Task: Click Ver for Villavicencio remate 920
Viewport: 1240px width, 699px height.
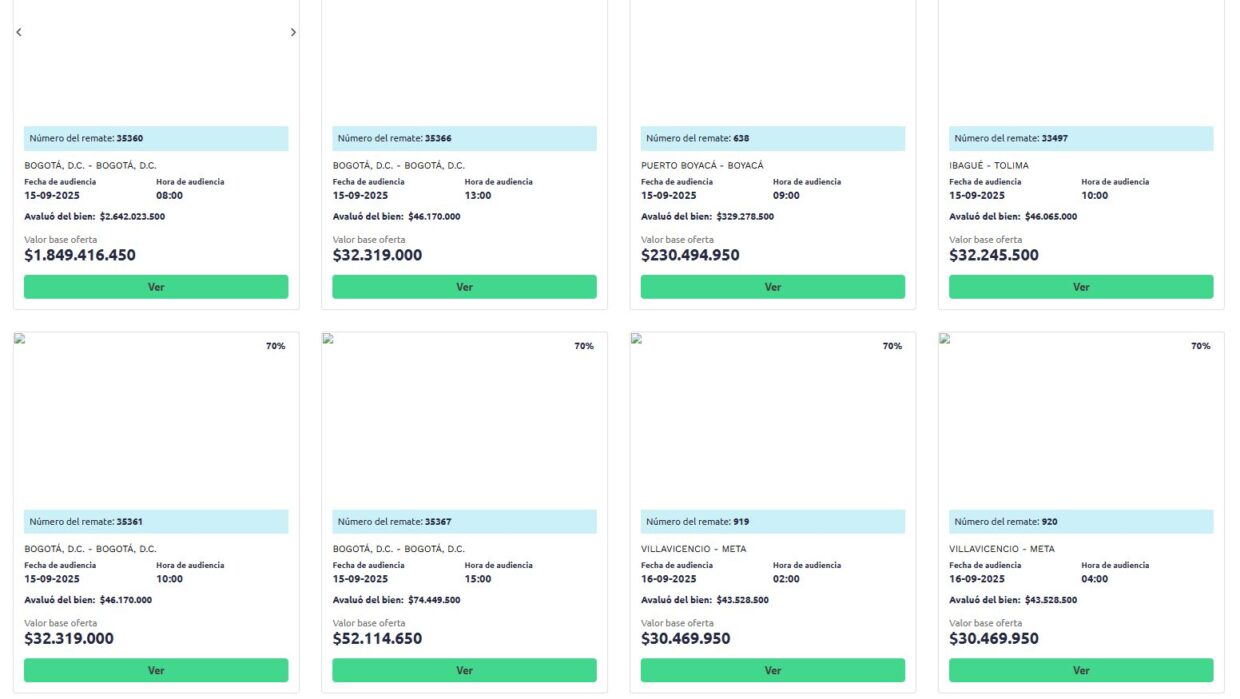Action: (1081, 670)
